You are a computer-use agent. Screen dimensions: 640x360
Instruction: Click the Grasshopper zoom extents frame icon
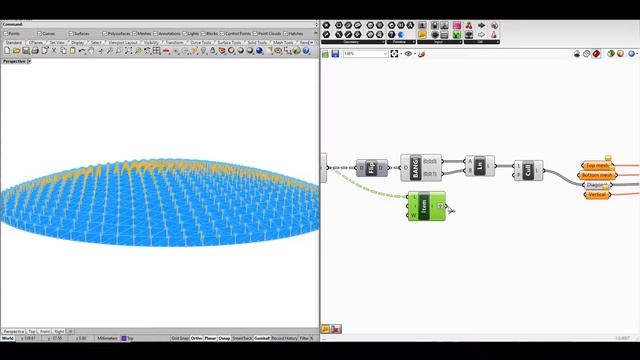click(394, 54)
